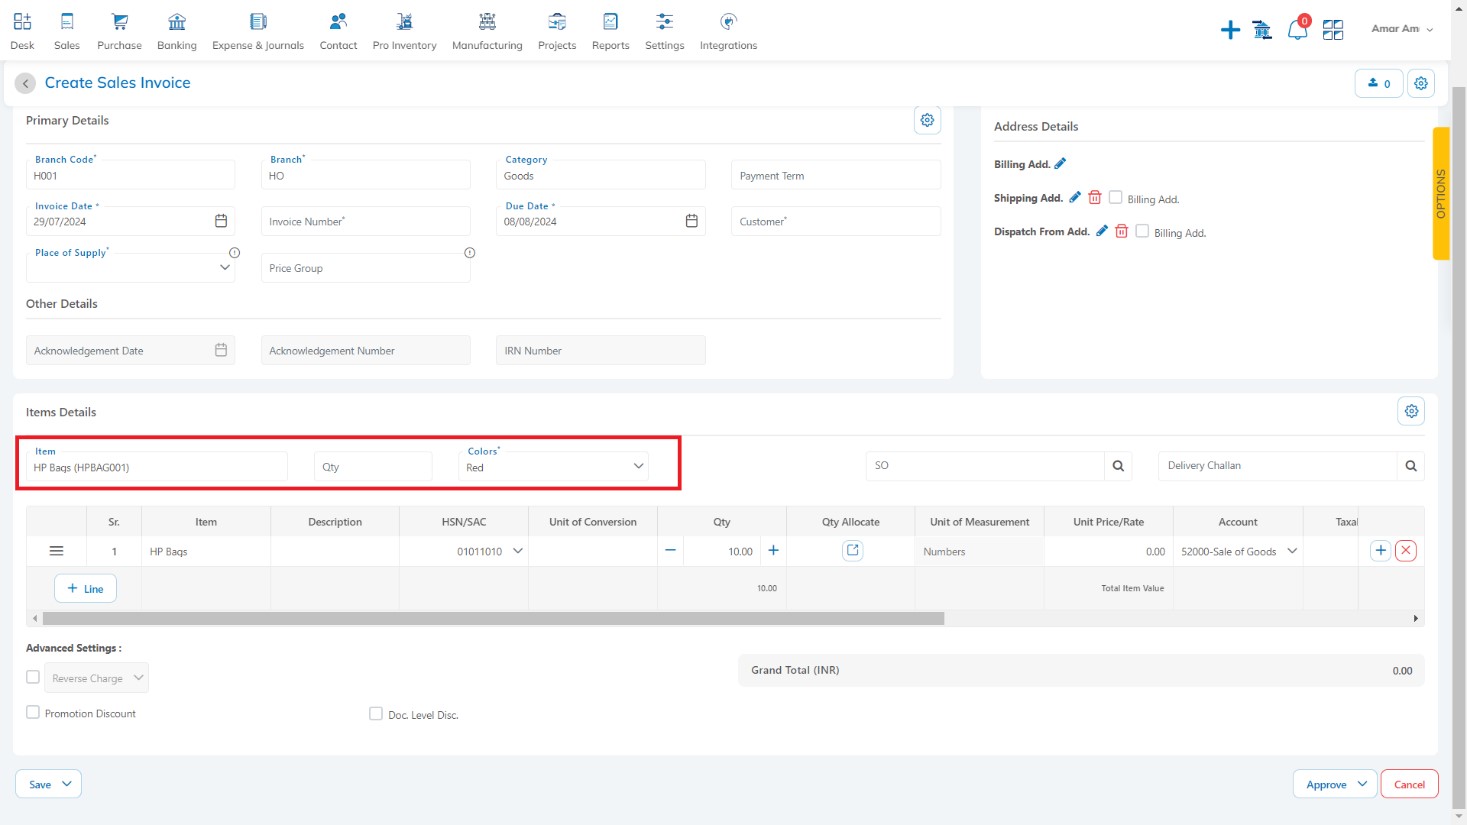Click the Qty field beside Item
Screen dimensions: 1467x825
coord(373,467)
